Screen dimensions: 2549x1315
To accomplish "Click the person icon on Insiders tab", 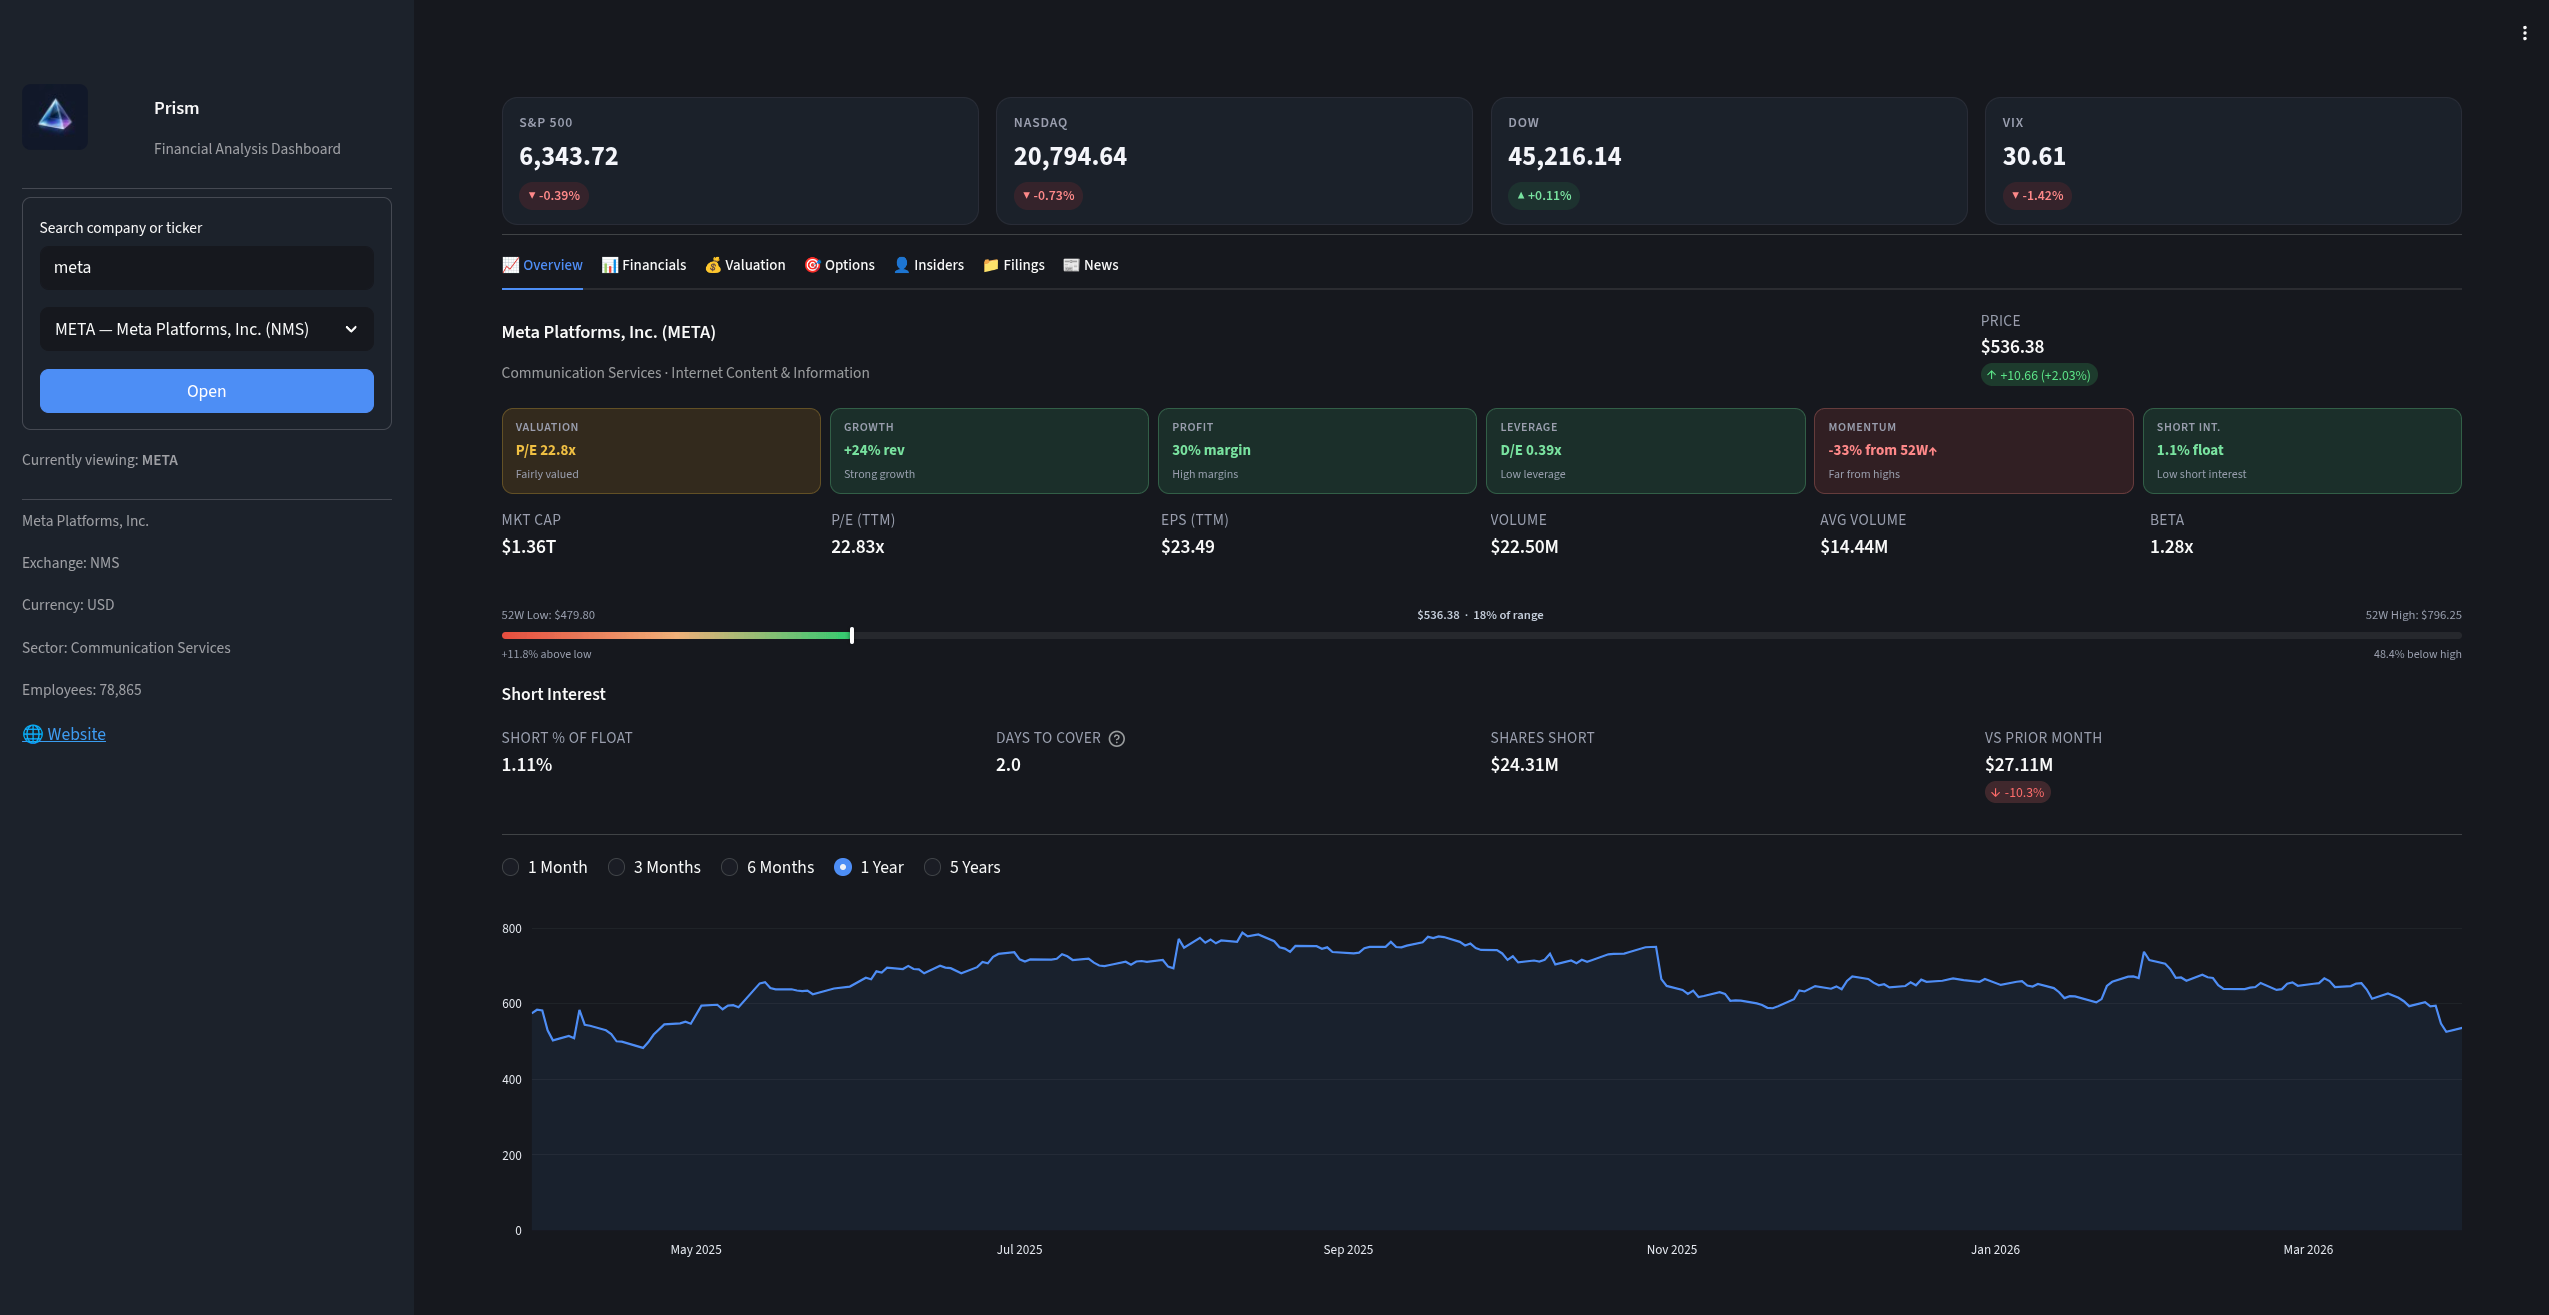I will click(902, 265).
